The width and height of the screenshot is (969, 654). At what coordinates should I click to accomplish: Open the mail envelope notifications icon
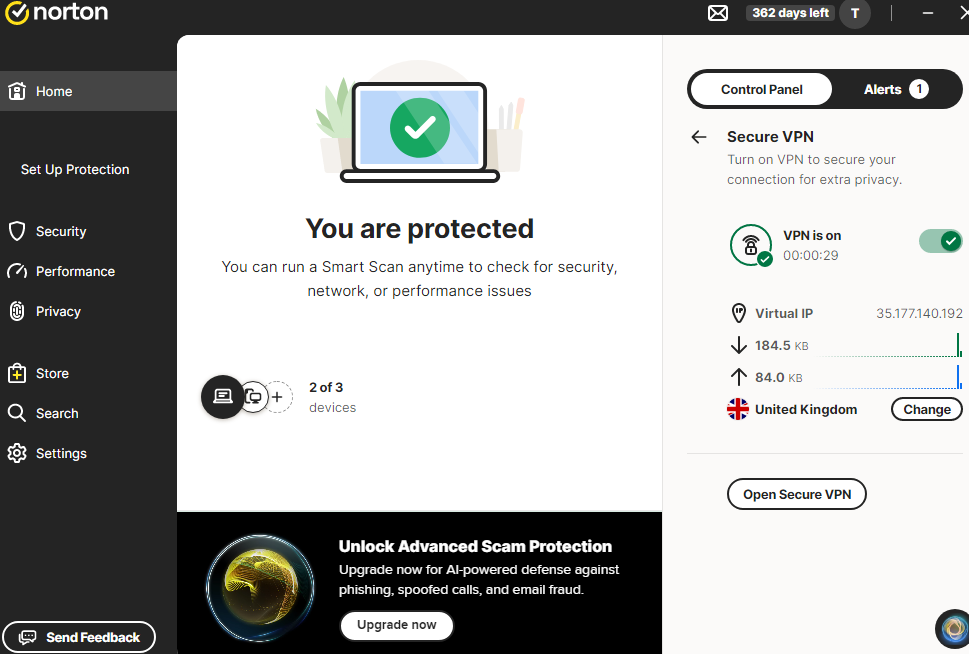point(717,13)
